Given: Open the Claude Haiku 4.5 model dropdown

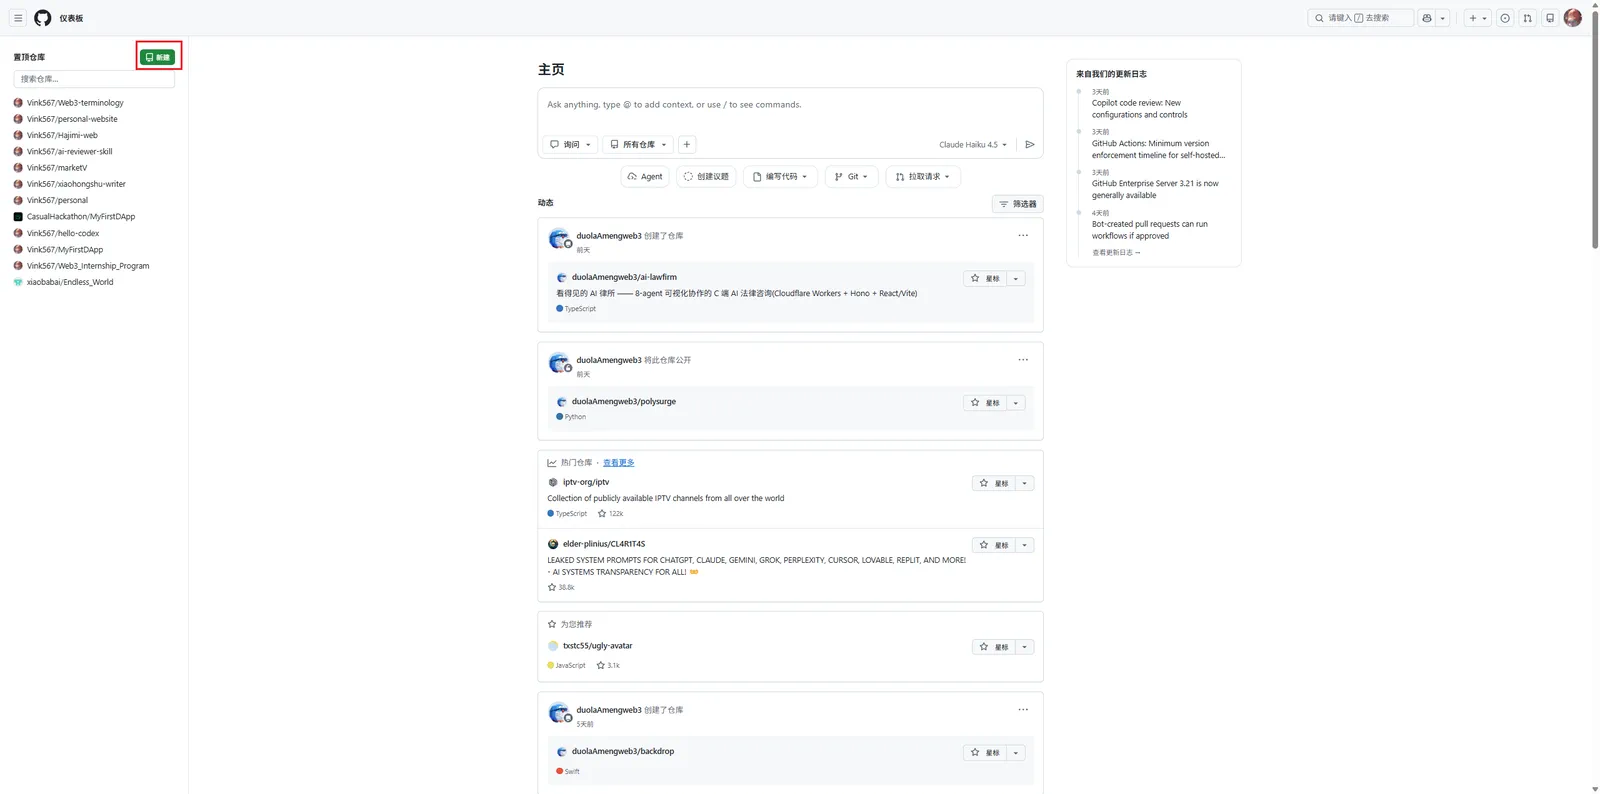Looking at the screenshot, I should [973, 145].
